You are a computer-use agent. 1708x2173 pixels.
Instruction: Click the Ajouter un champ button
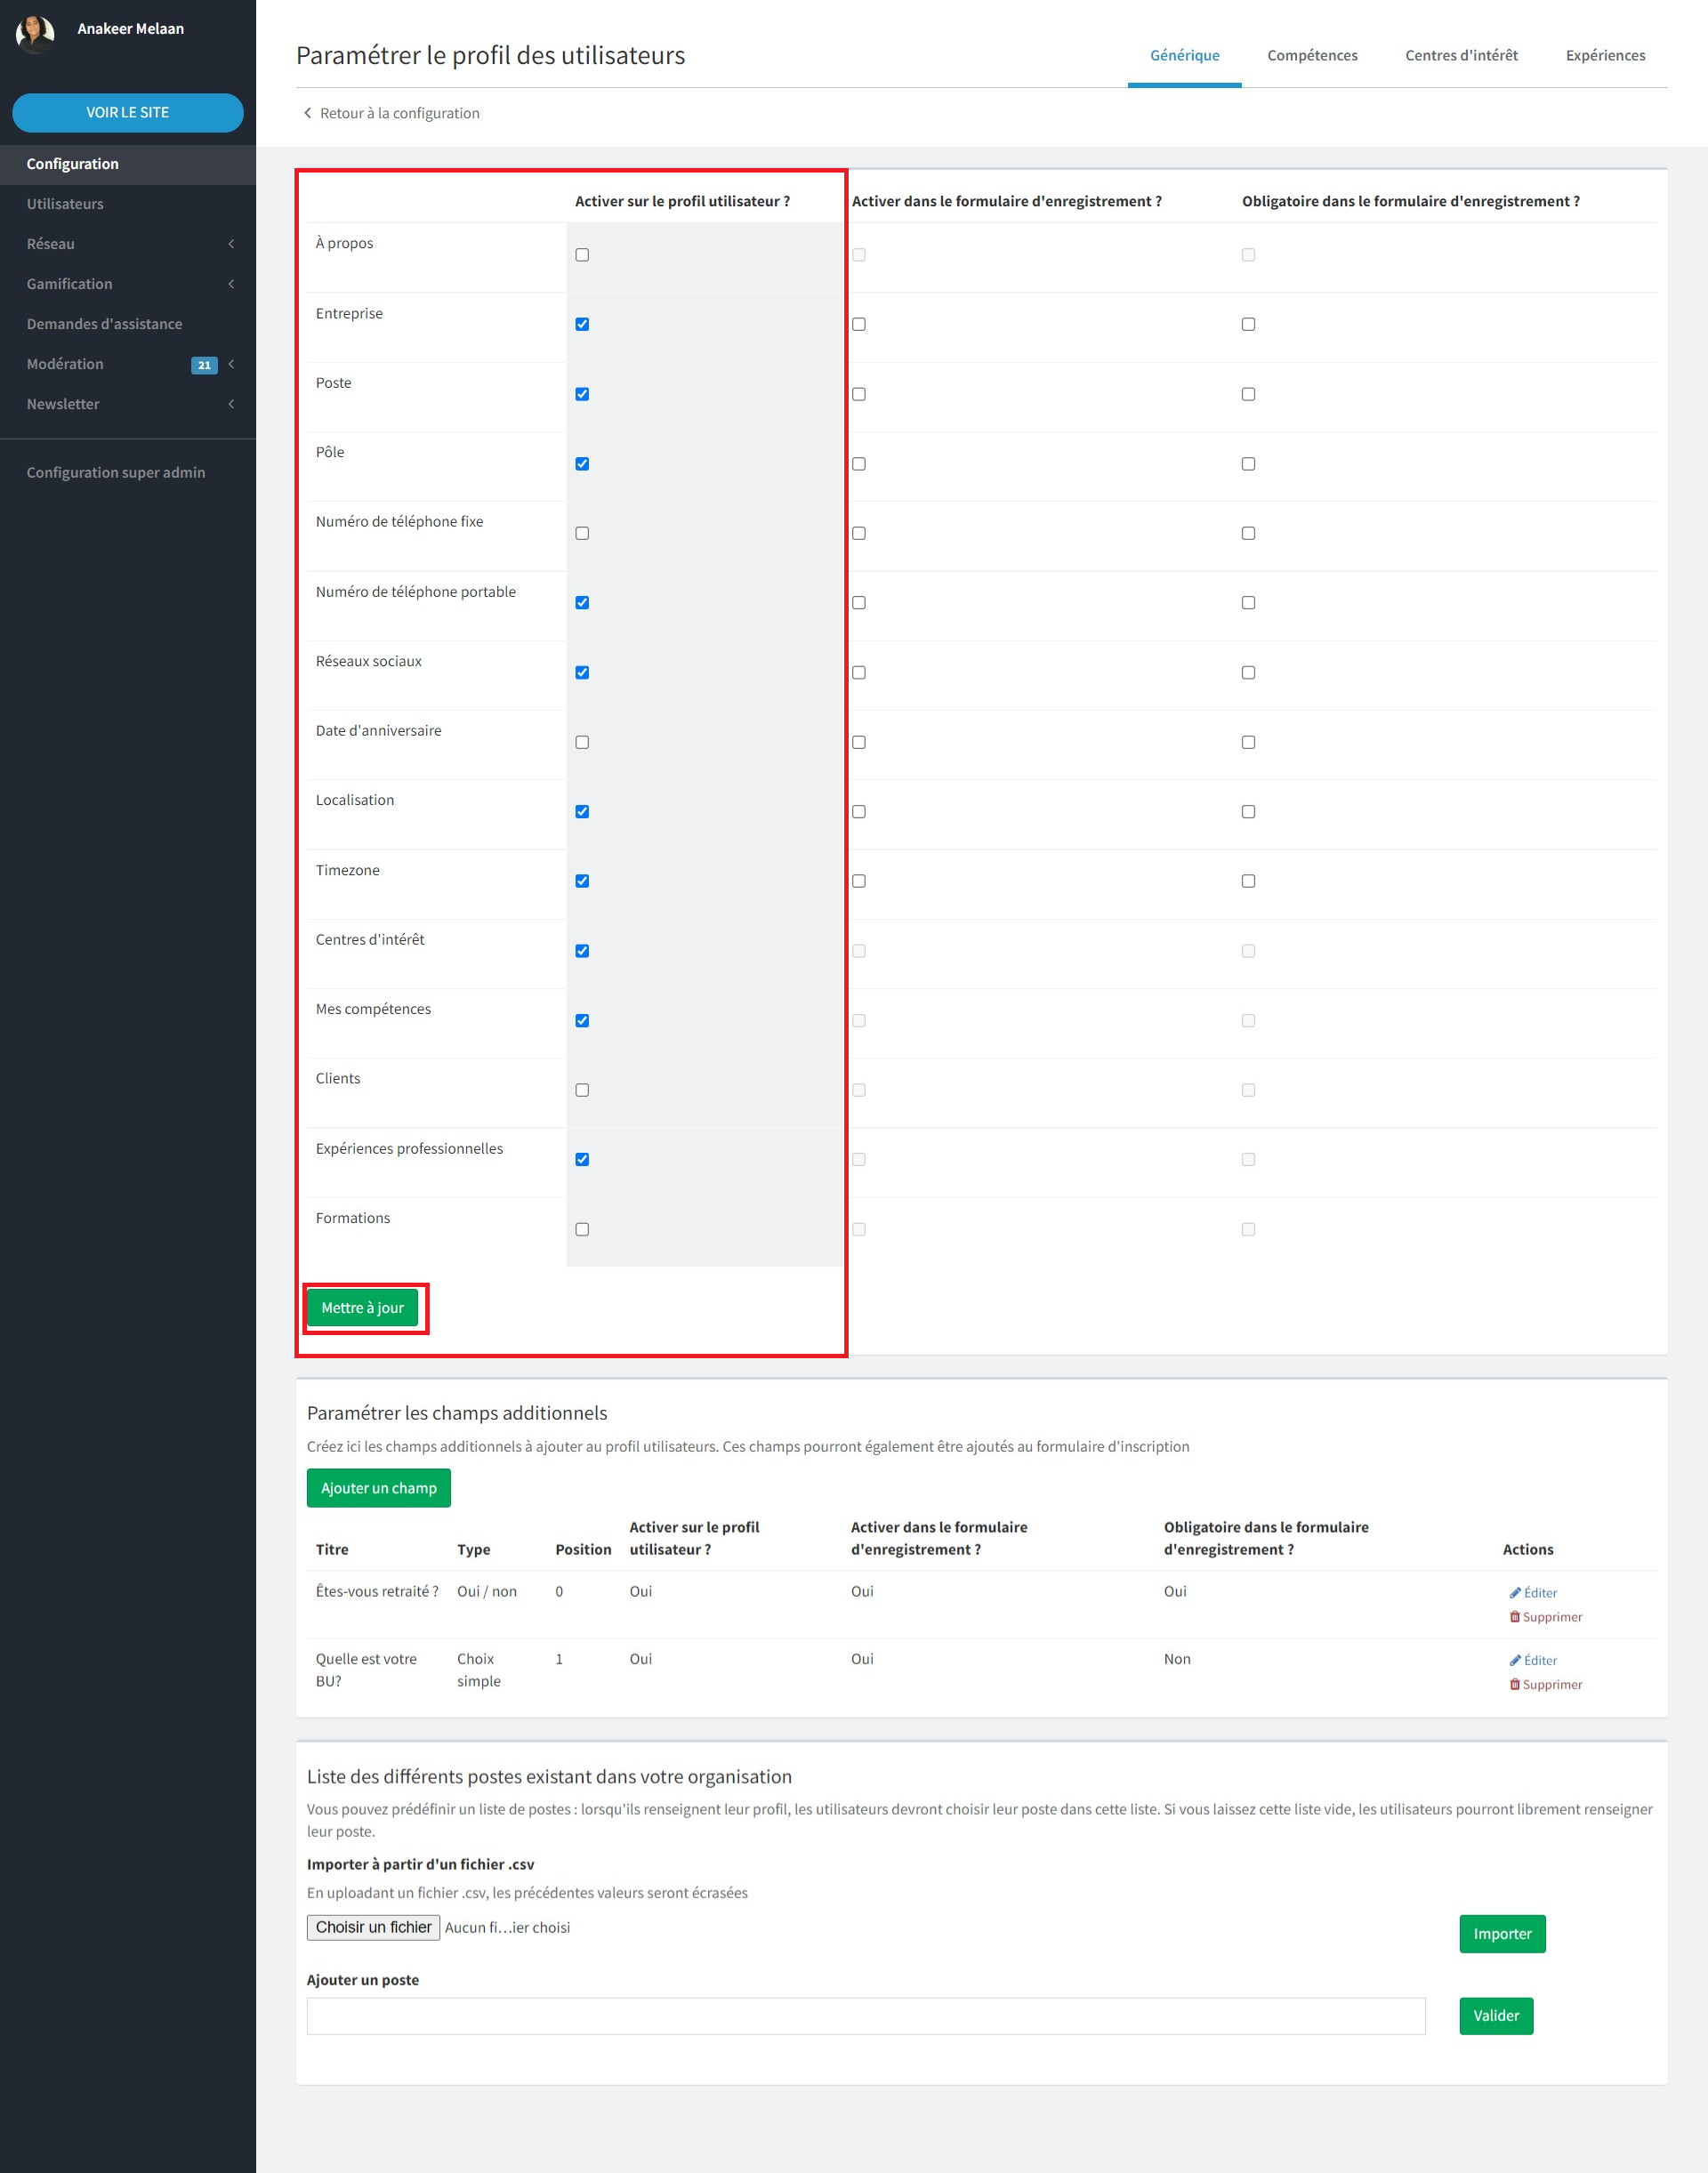coord(378,1488)
